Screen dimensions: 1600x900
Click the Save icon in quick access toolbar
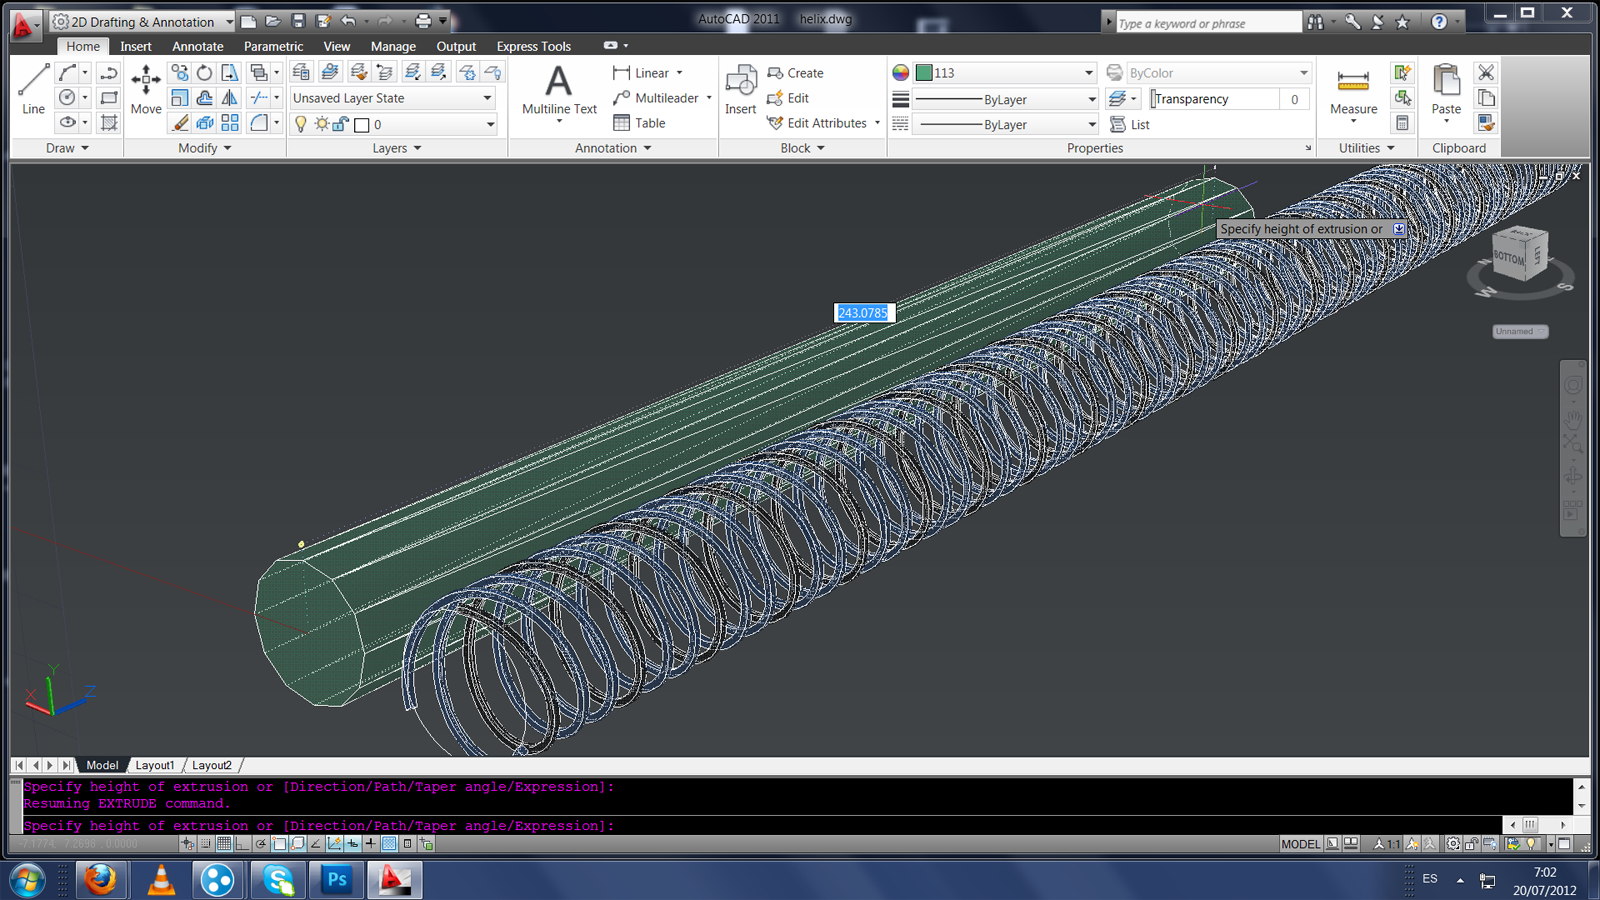coord(298,21)
